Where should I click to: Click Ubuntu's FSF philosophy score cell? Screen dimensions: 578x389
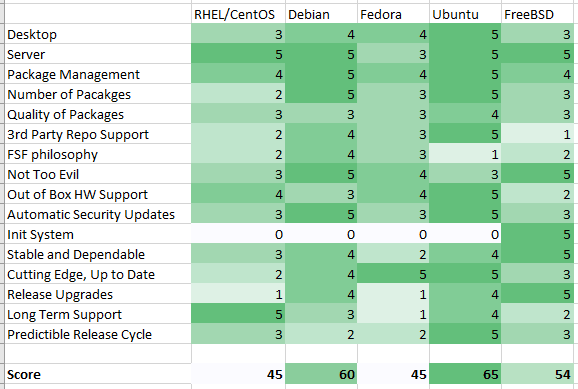(465, 154)
